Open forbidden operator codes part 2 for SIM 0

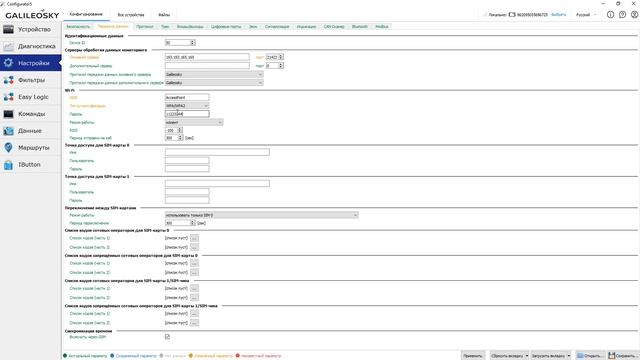194,272
